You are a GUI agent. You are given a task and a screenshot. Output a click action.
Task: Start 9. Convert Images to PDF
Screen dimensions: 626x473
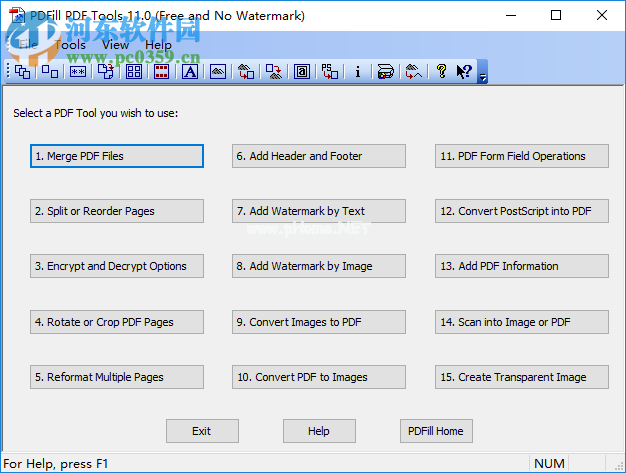(x=319, y=322)
